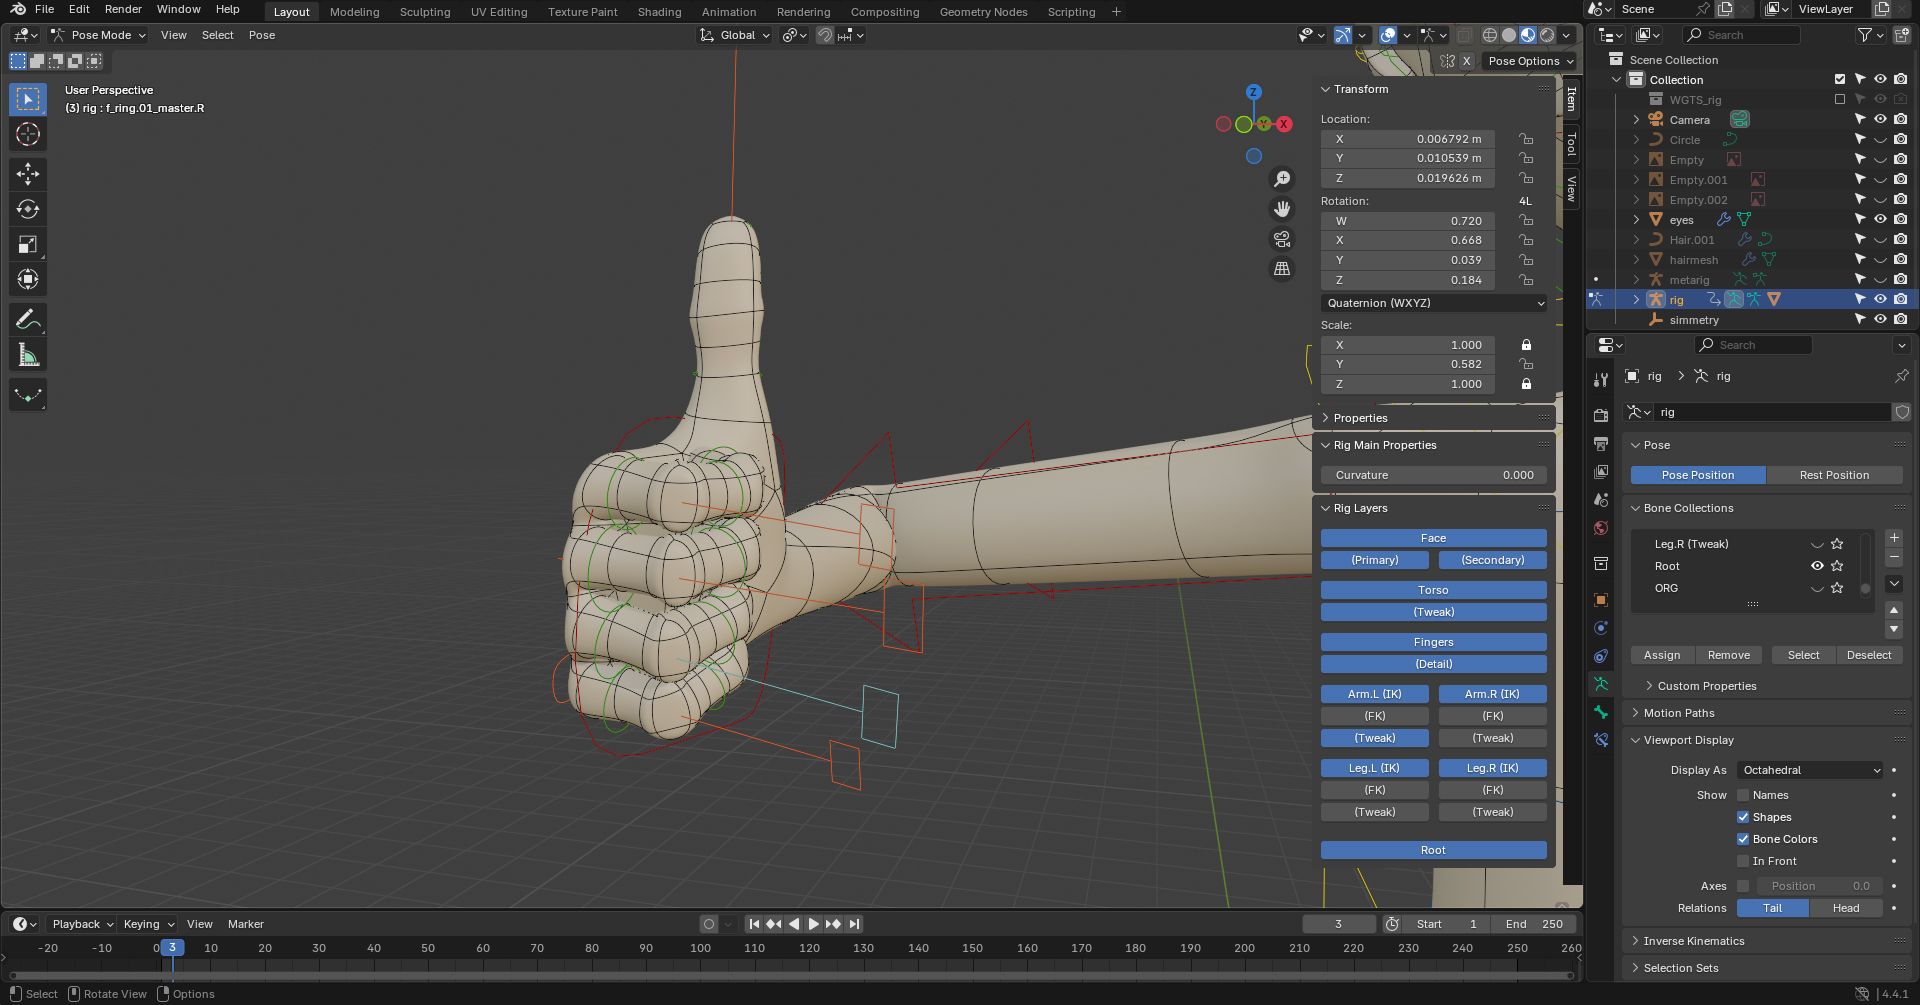Toggle the Fingers rig layer button
The height and width of the screenshot is (1005, 1920).
[x=1433, y=642]
